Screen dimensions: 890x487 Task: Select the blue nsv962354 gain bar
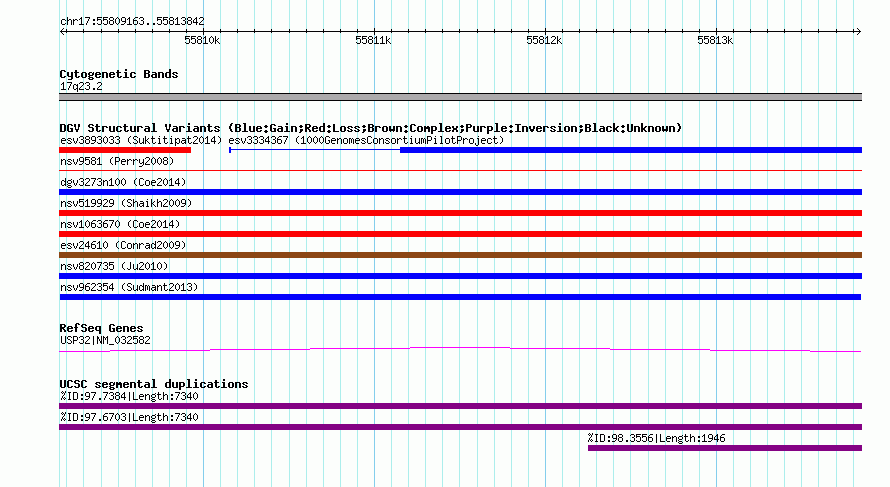[x=460, y=297]
